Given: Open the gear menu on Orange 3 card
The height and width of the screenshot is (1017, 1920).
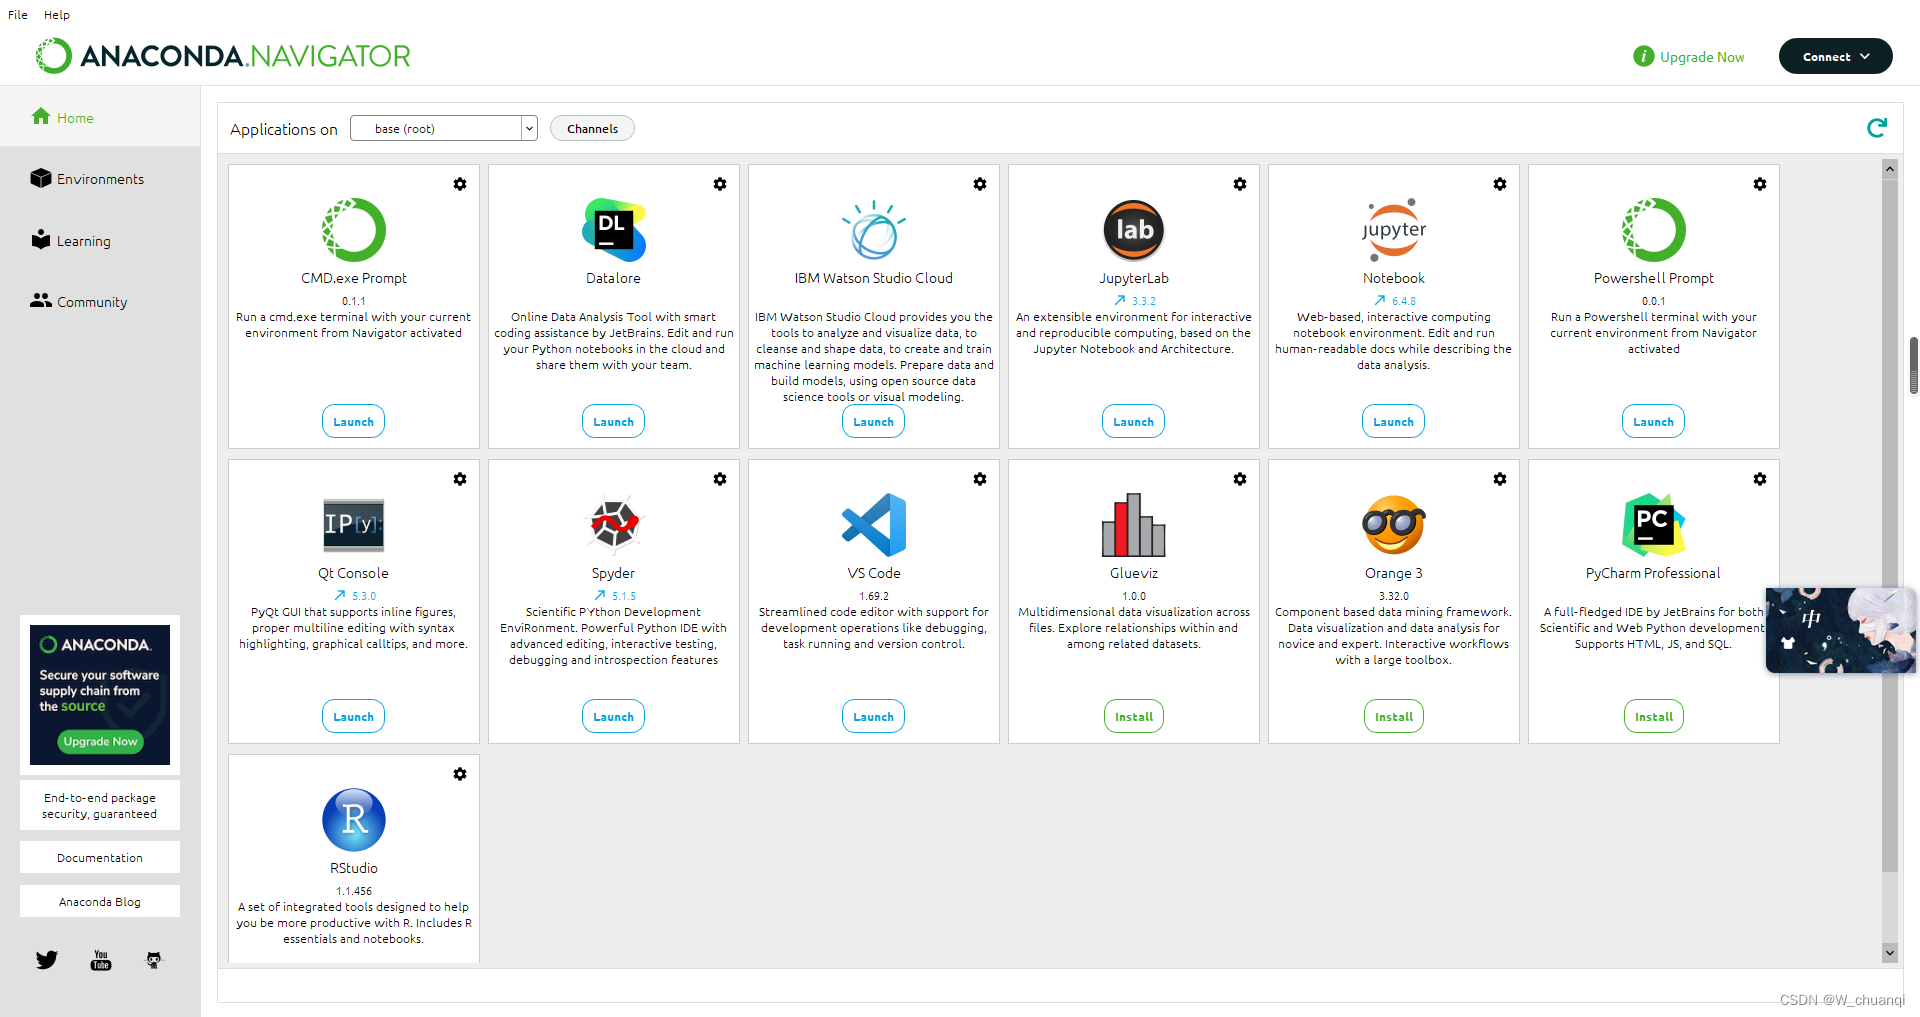Looking at the screenshot, I should coord(1500,479).
